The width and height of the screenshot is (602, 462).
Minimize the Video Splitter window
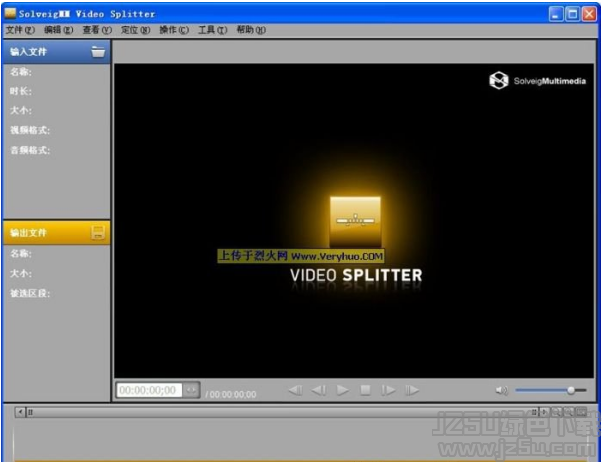(556, 14)
